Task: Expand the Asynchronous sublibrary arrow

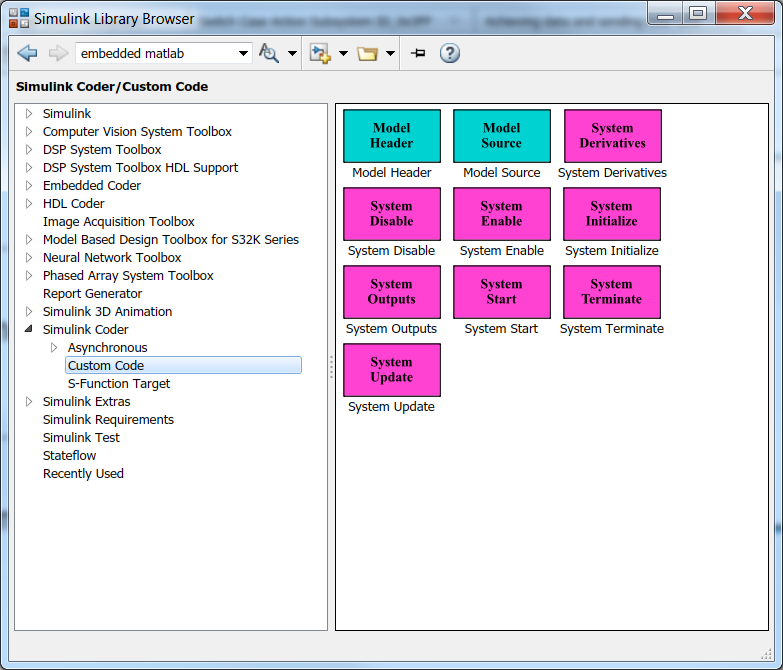Action: (x=54, y=347)
